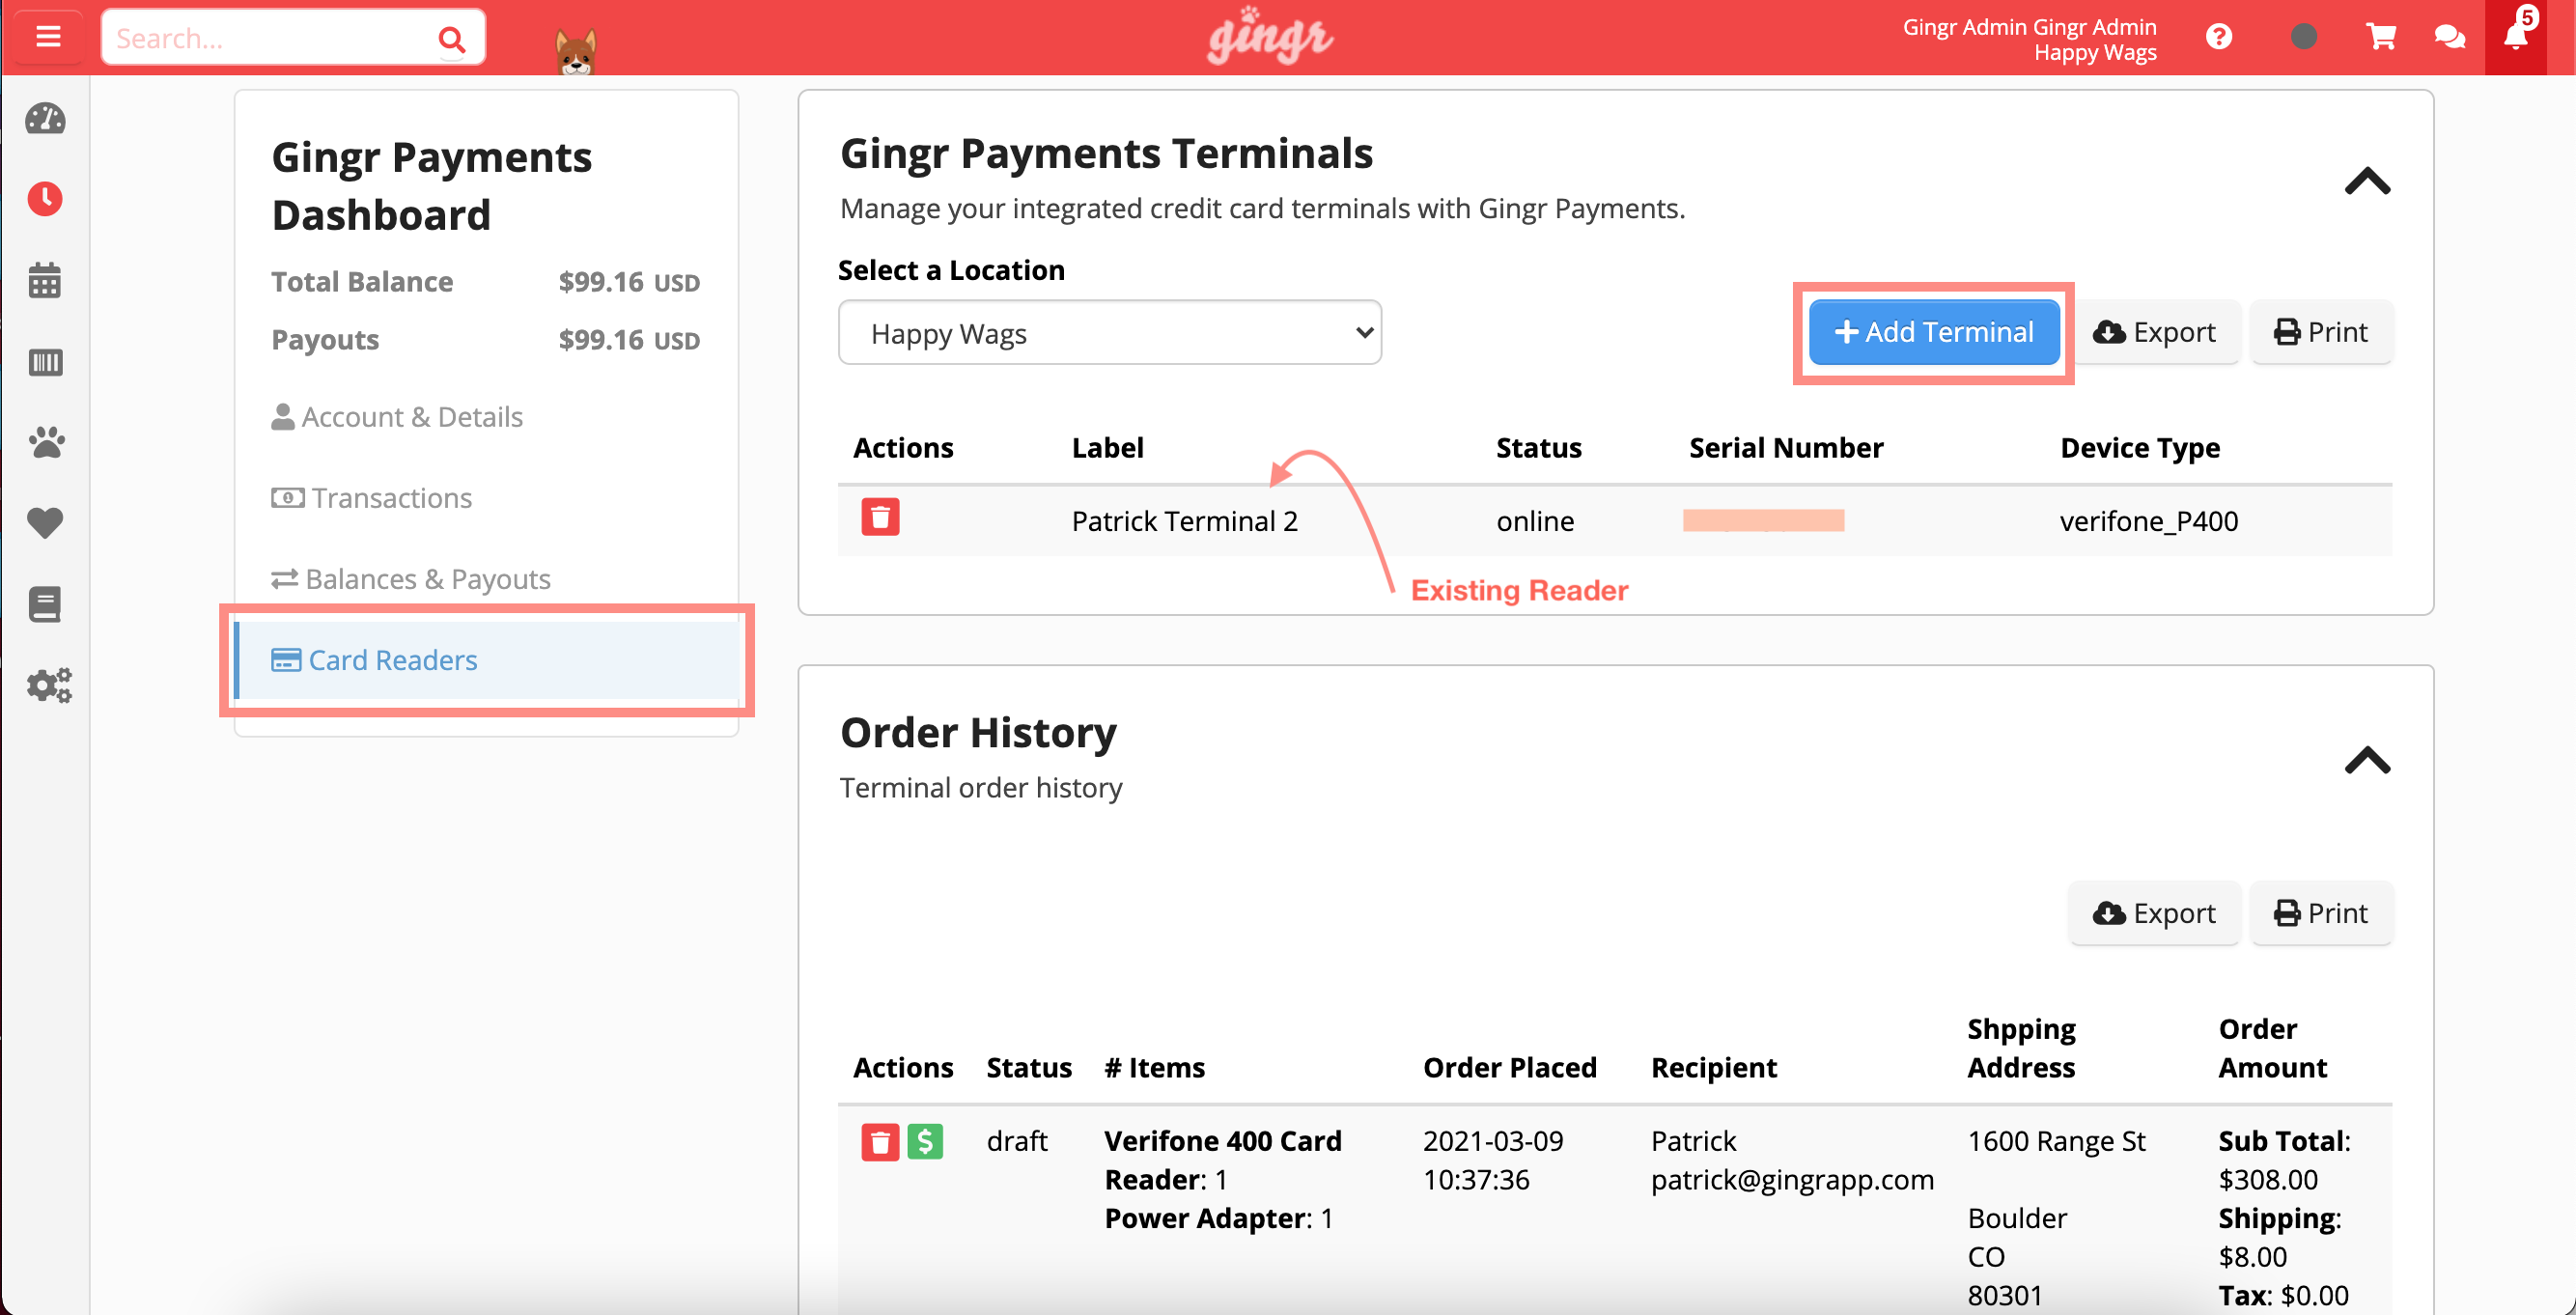Click the 1600 Range St address
The image size is (2576, 1315).
tap(2056, 1141)
